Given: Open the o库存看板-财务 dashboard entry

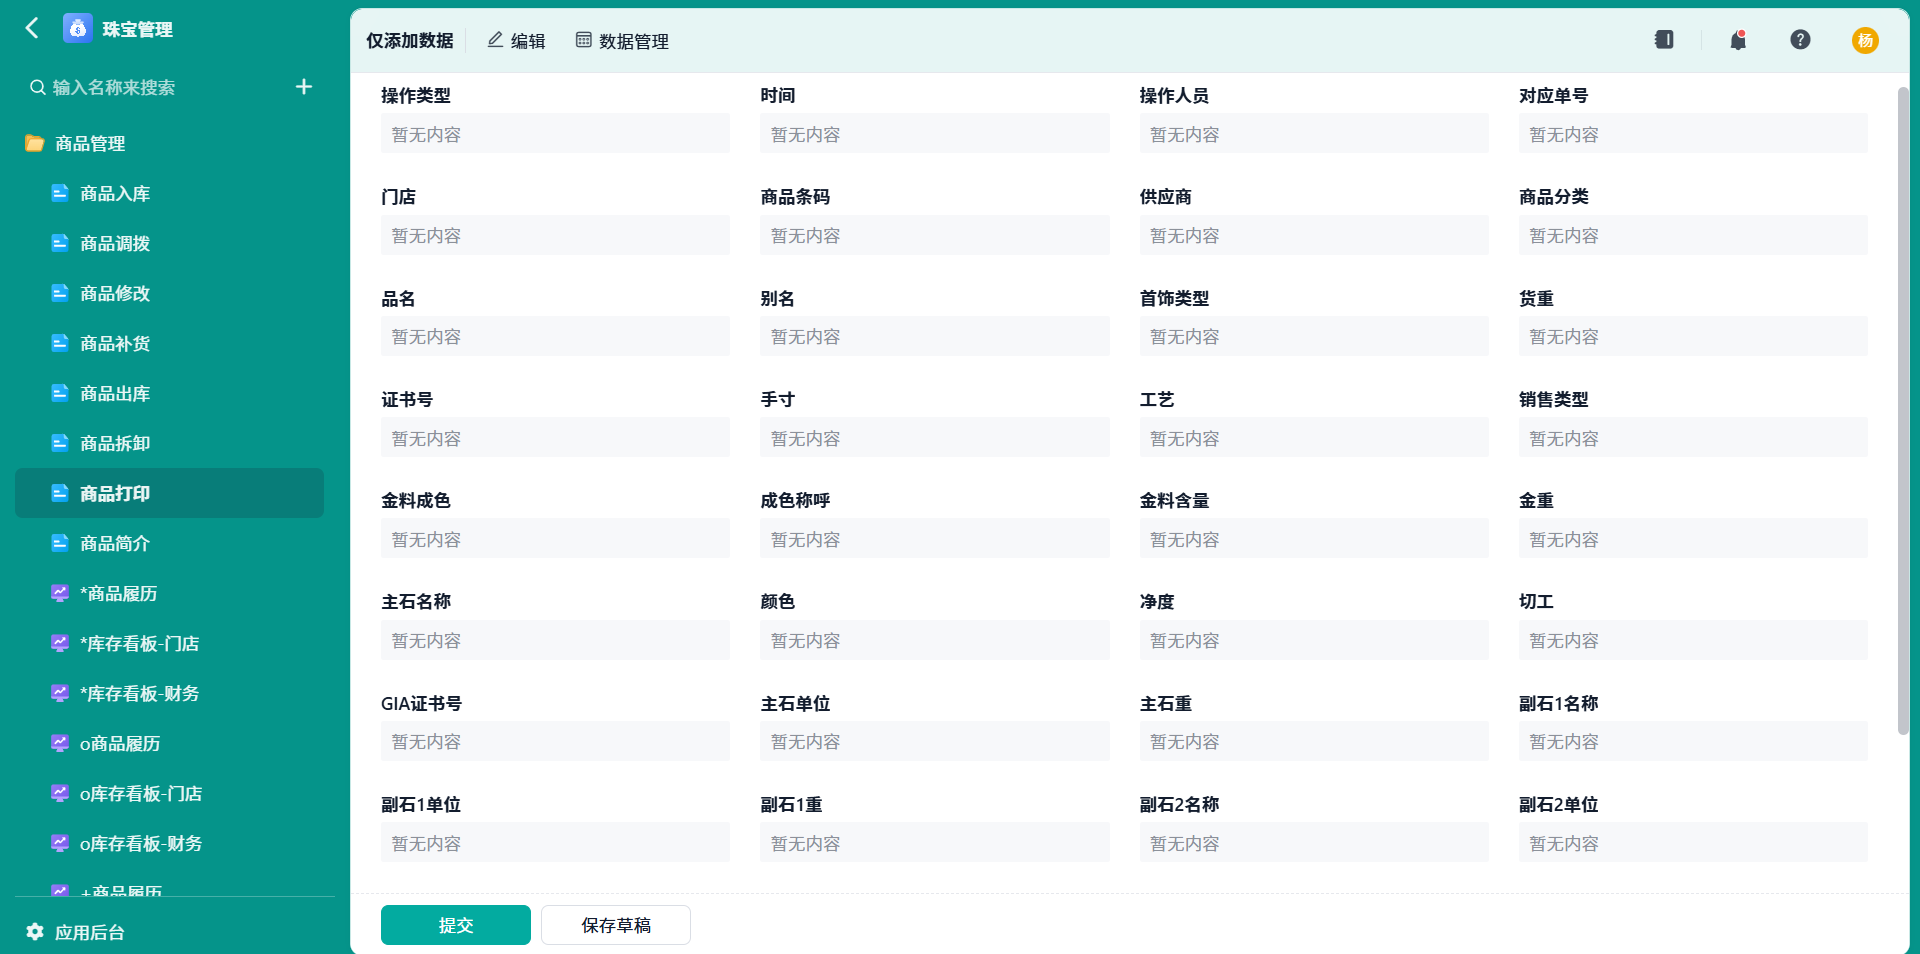Looking at the screenshot, I should (x=170, y=843).
